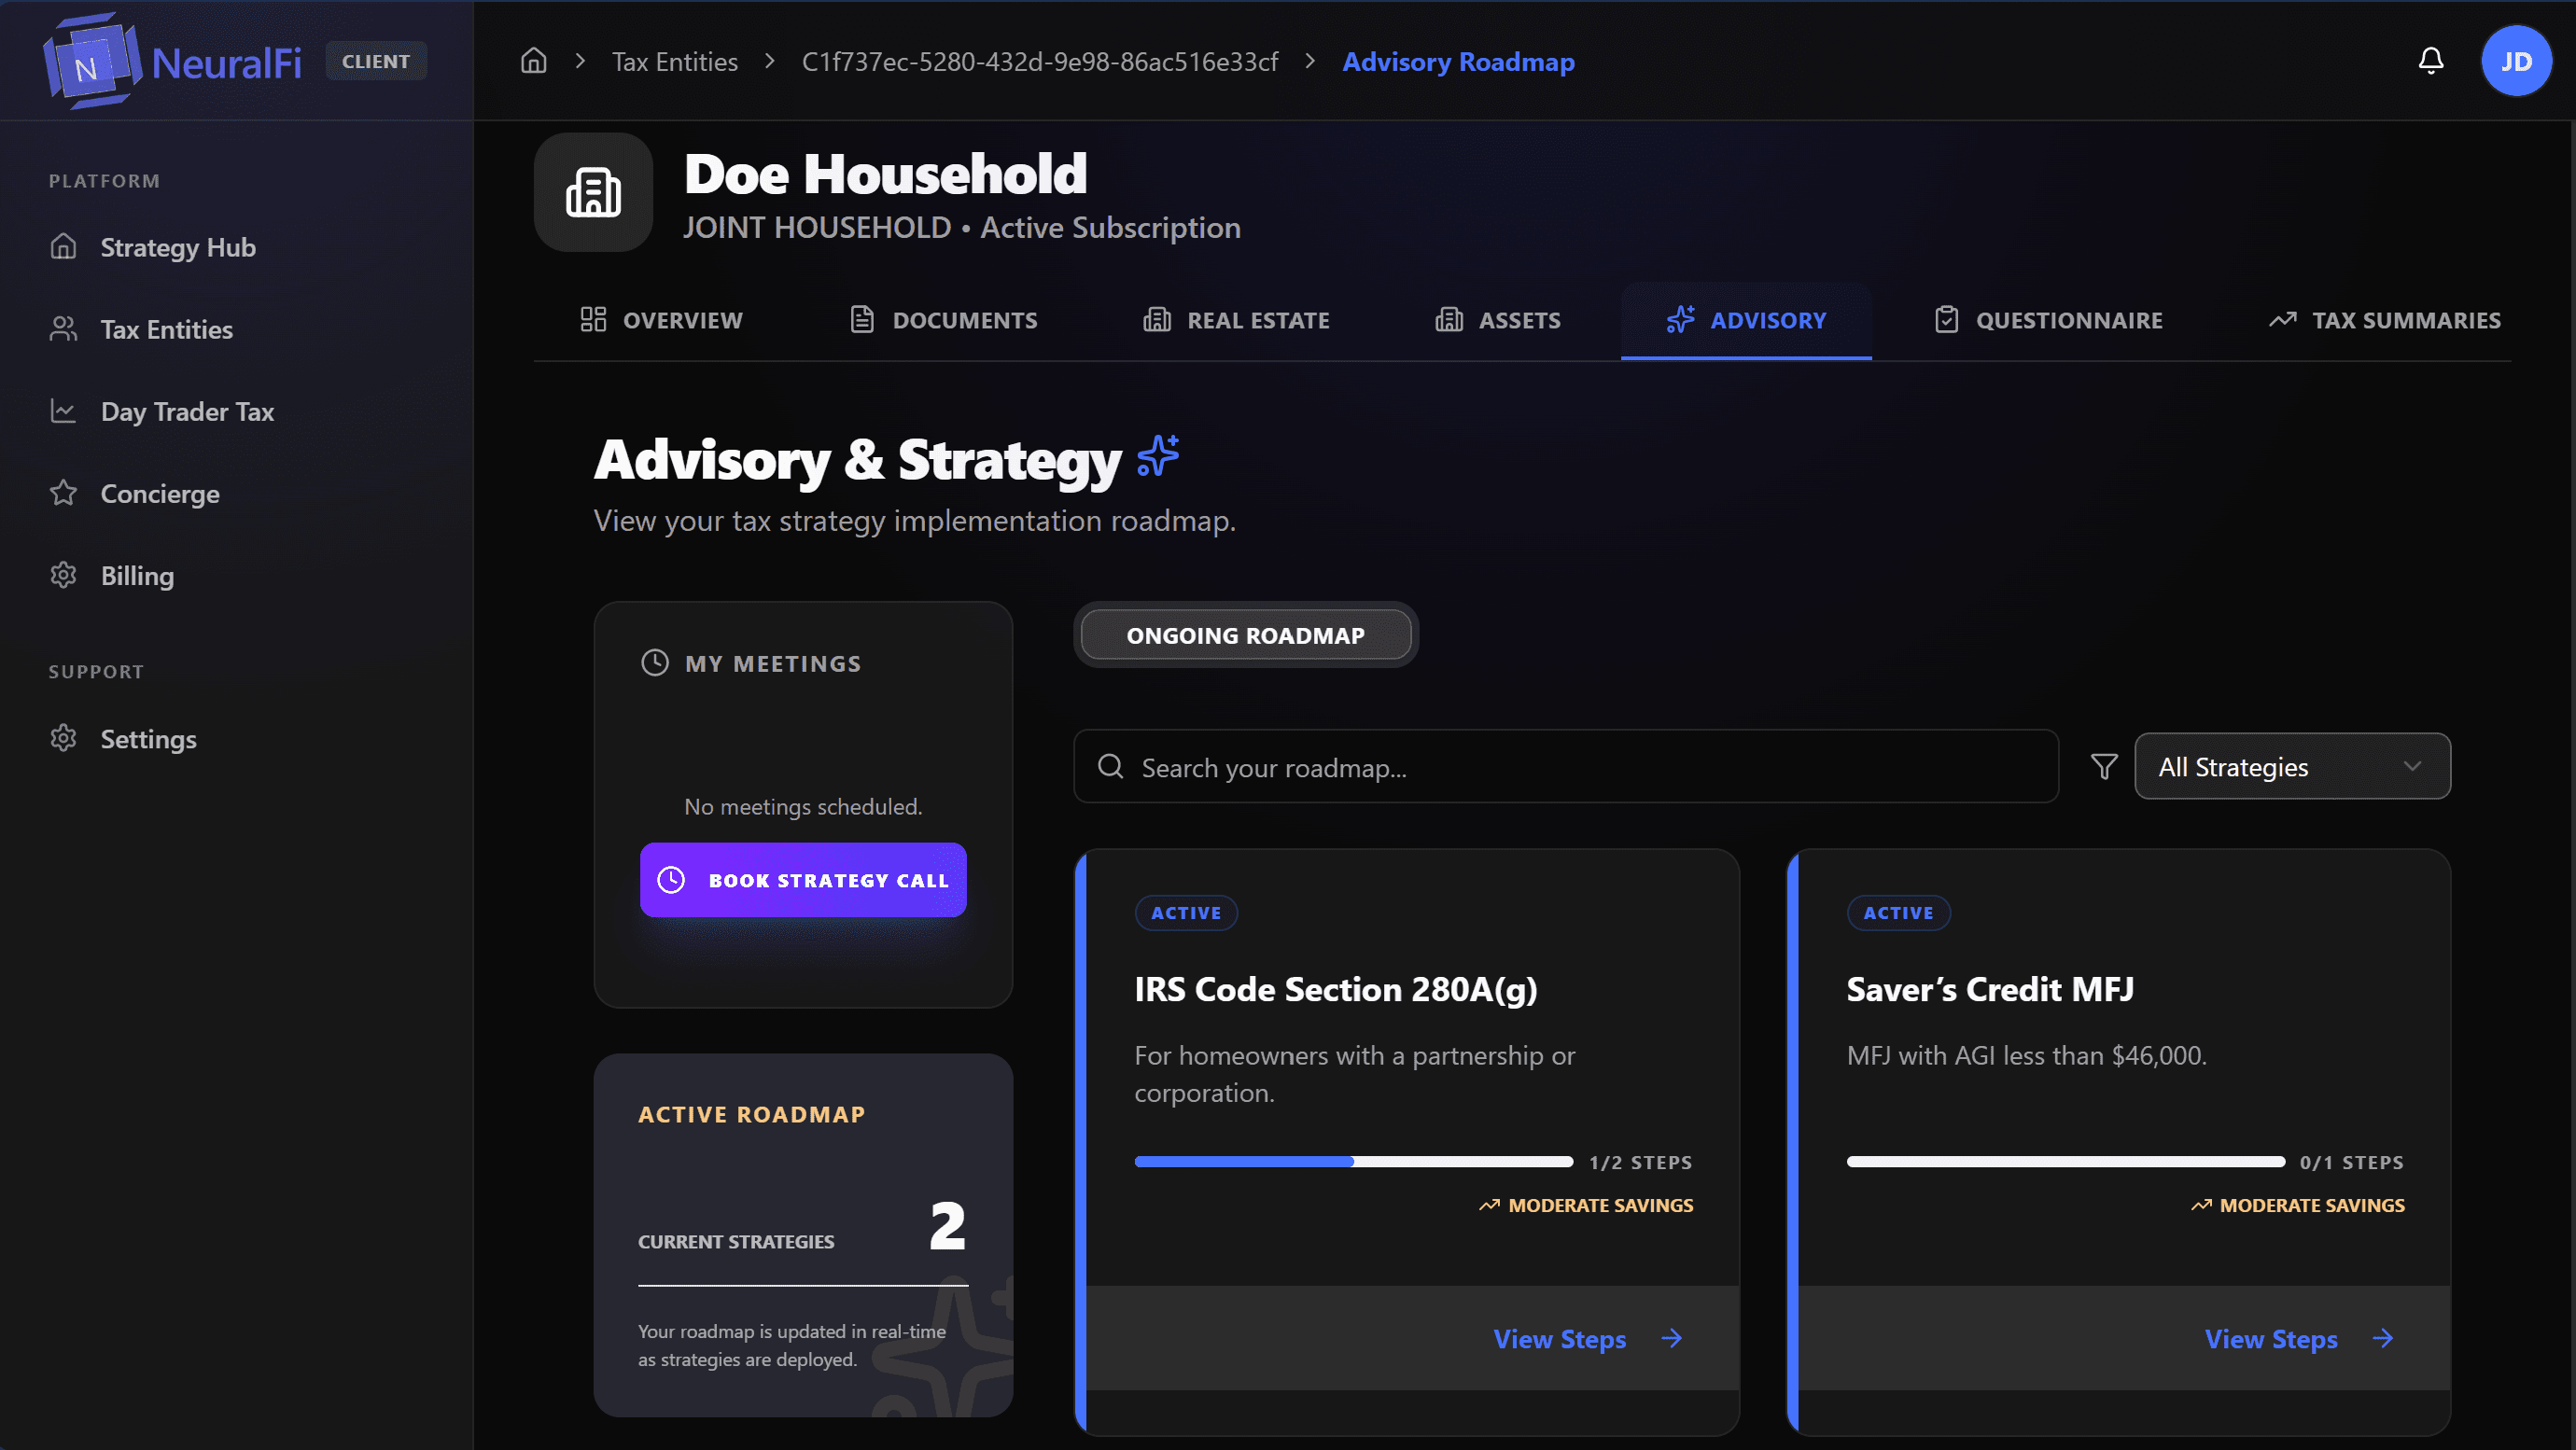
Task: Open the IRS Code Section 280A(g) card title
Action: [1335, 988]
